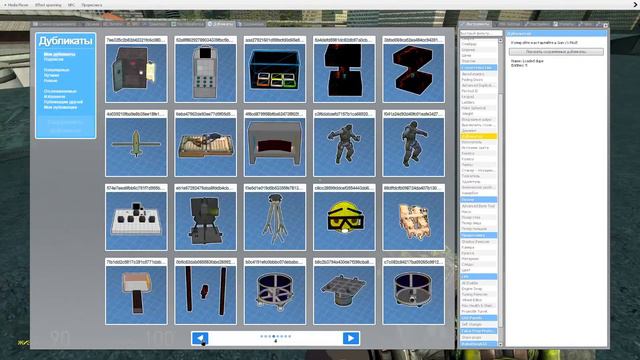Select the stacked wooden pallets duplicate

[x=413, y=217]
